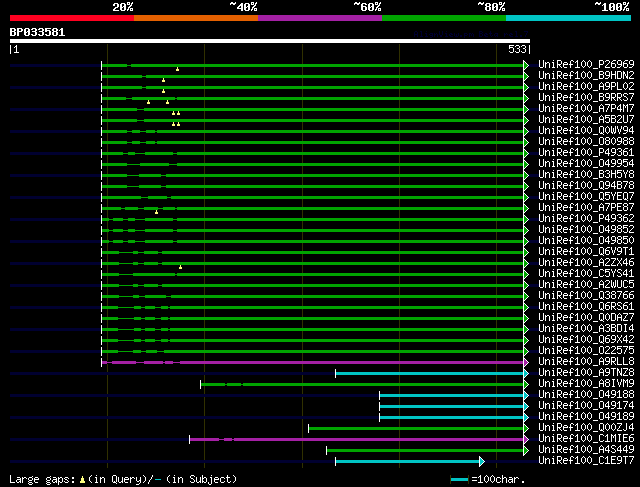
Task: Click the purple ~60% identity legend segment
Action: coord(320,18)
